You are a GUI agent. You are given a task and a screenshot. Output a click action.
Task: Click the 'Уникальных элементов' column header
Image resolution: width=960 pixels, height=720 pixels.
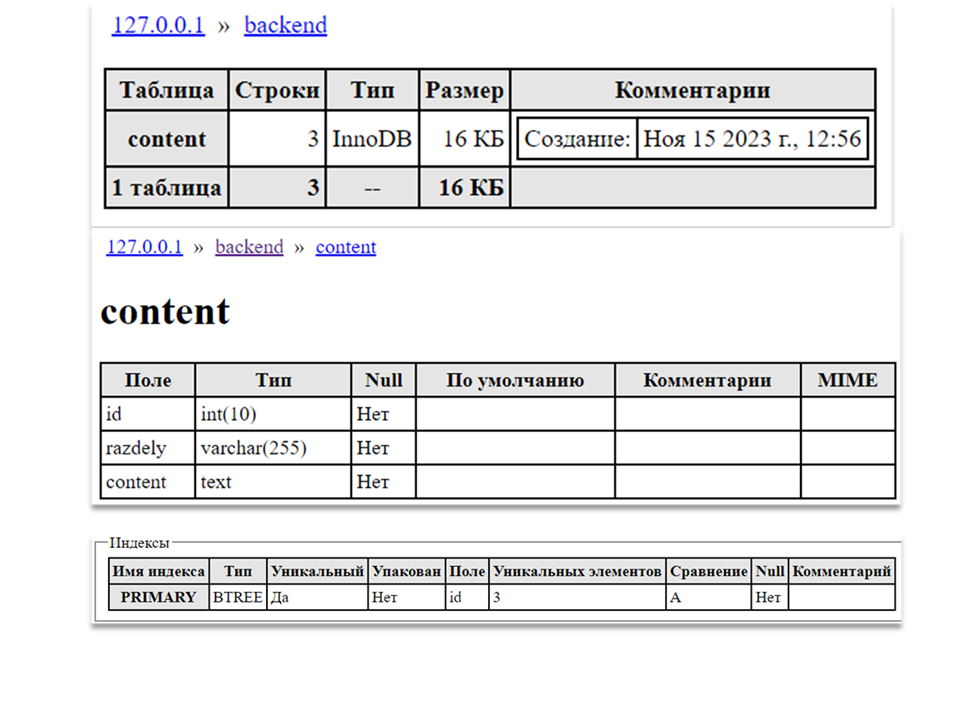pyautogui.click(x=577, y=571)
